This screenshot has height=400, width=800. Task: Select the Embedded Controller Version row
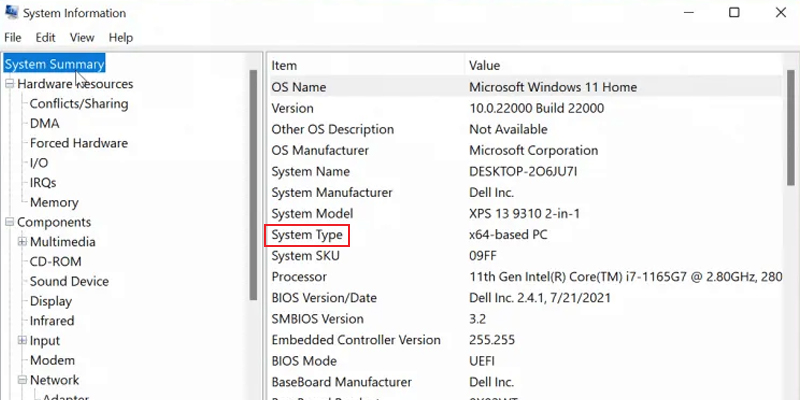tap(525, 340)
